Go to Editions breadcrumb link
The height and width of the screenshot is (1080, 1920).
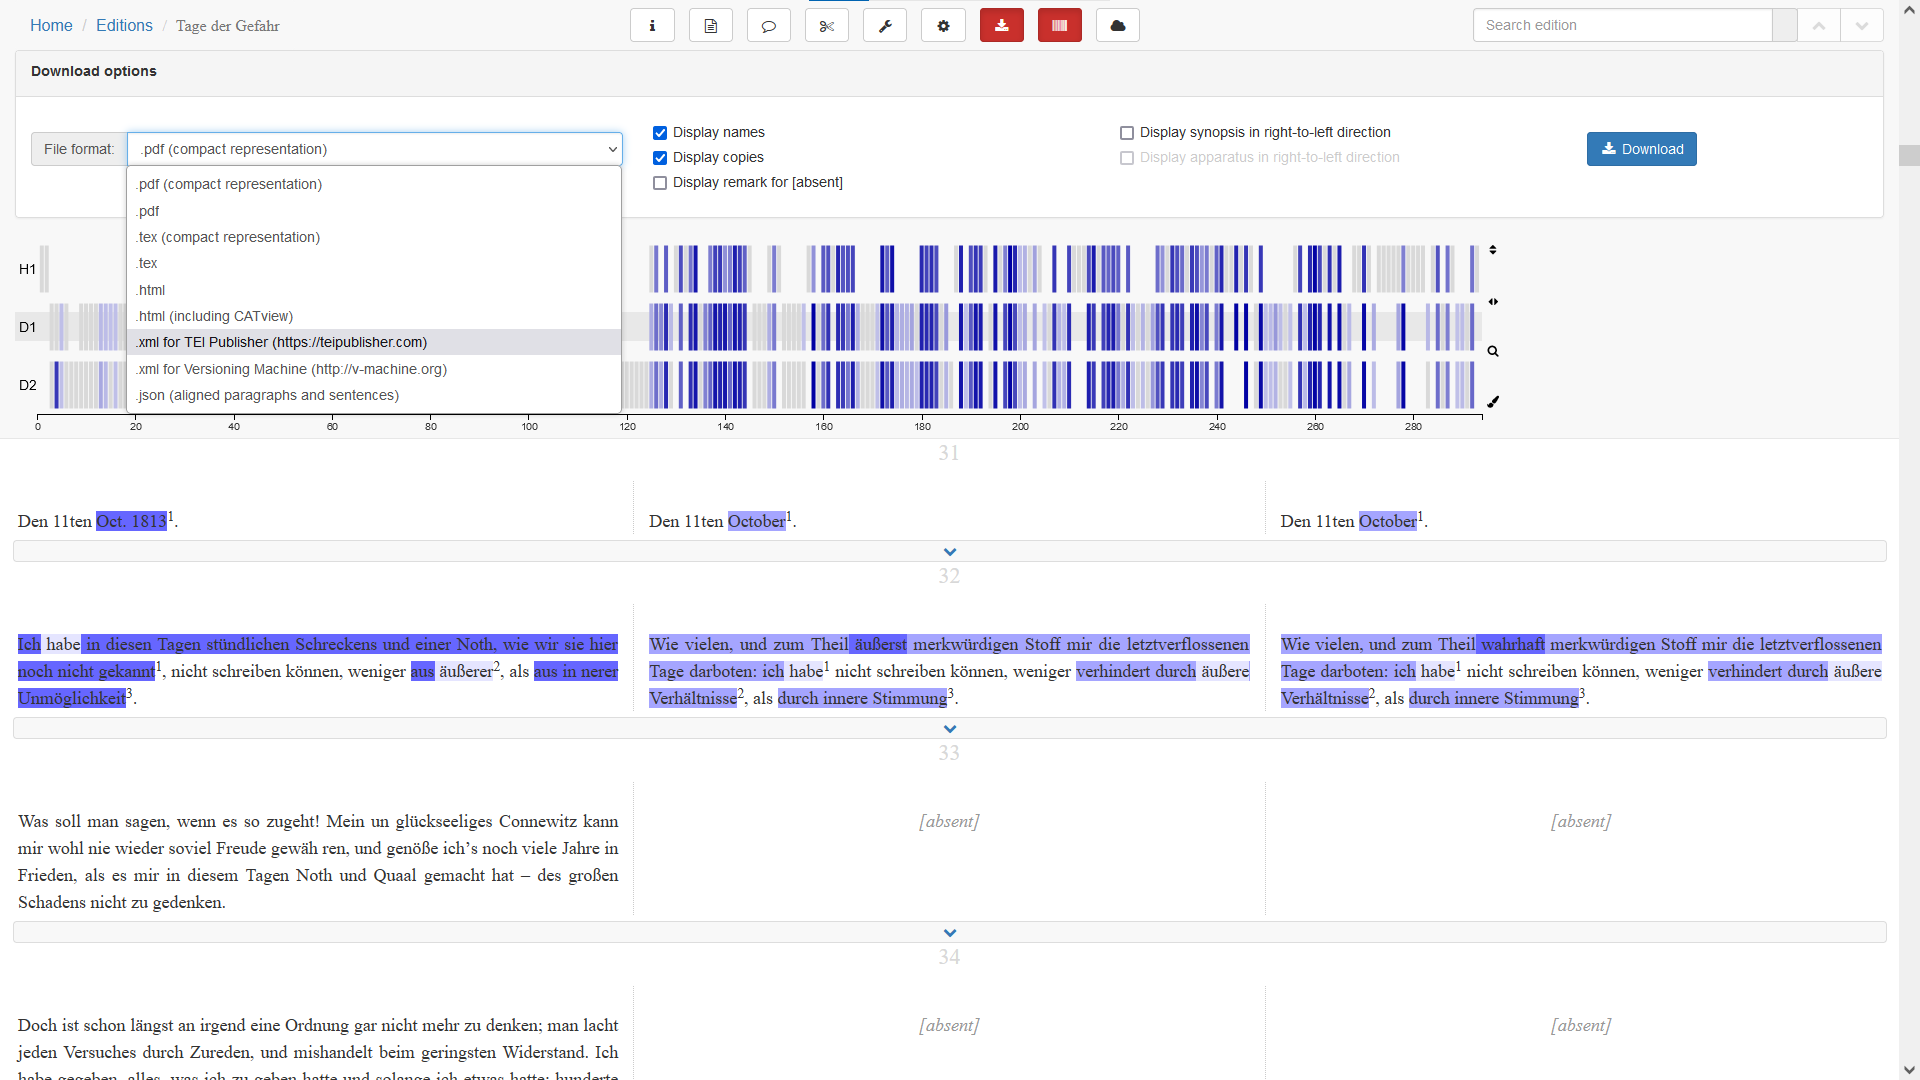(x=124, y=26)
